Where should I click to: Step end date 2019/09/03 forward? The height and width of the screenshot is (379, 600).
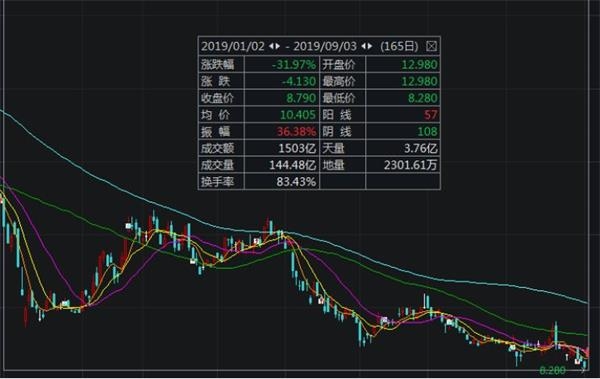point(370,46)
